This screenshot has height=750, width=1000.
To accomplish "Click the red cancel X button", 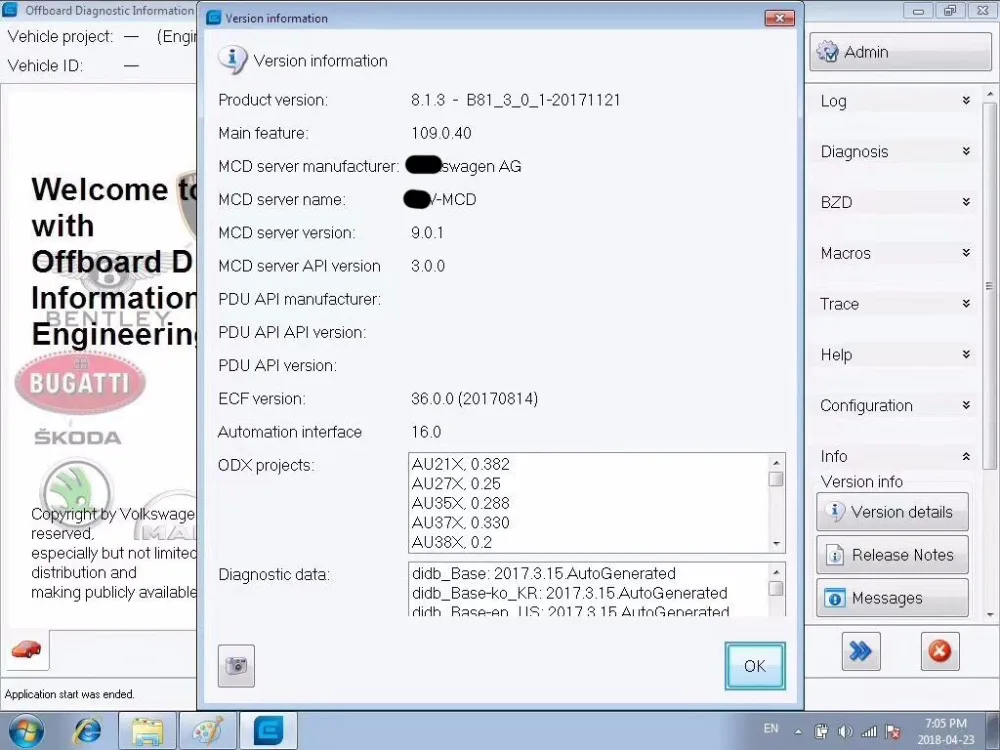I will click(x=939, y=651).
